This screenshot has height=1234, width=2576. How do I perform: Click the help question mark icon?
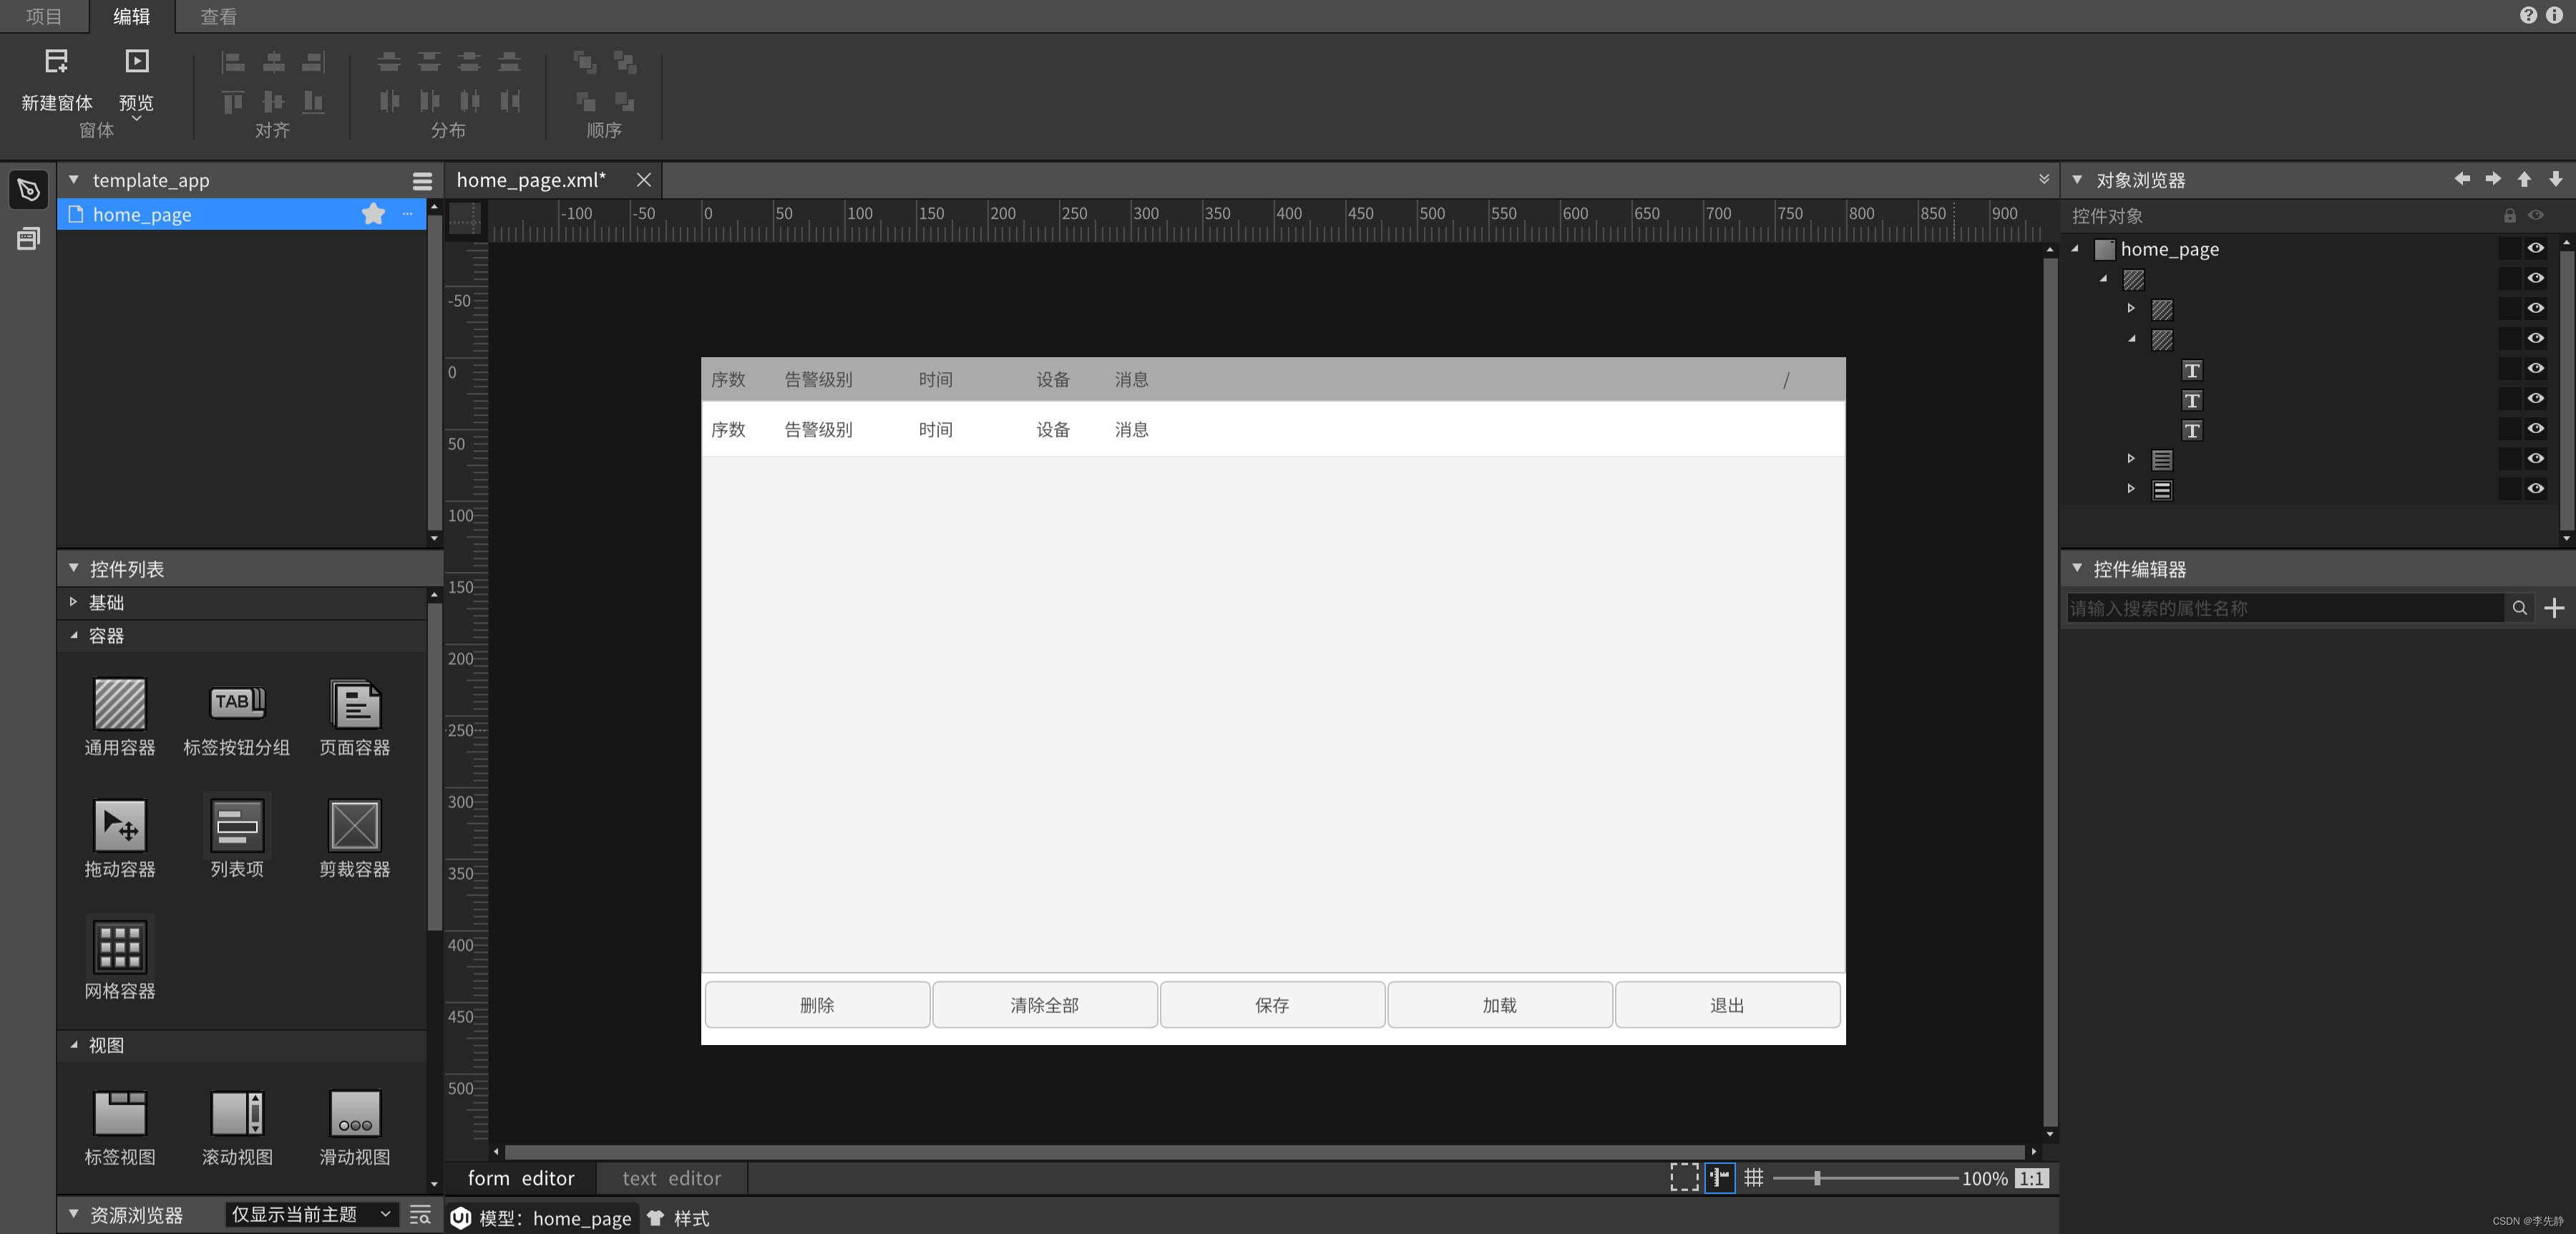[2528, 15]
